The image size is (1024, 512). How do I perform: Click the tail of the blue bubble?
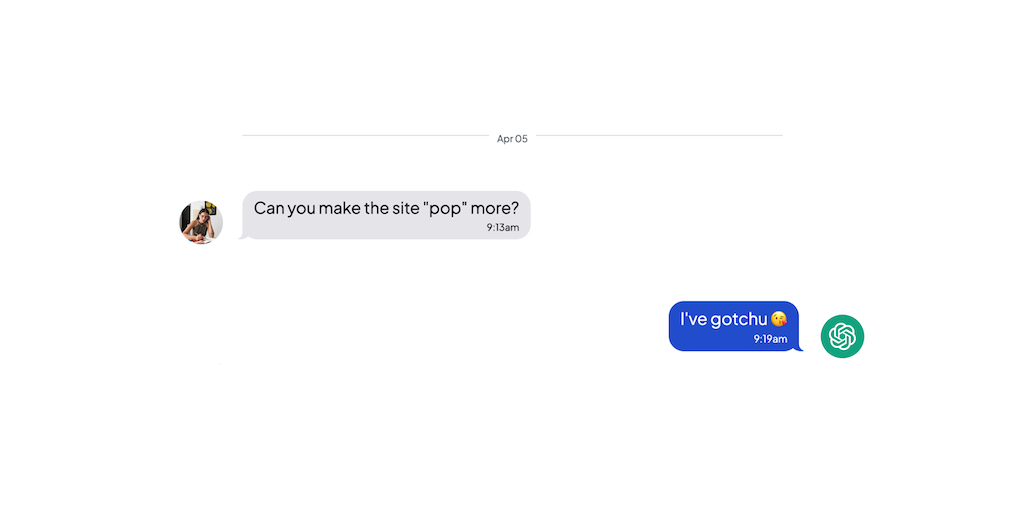pos(799,347)
